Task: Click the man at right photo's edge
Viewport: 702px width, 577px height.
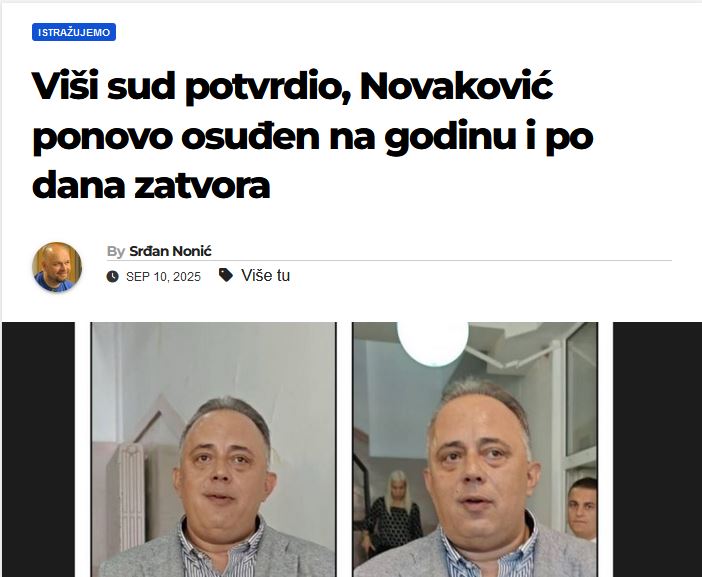Action: [582, 509]
